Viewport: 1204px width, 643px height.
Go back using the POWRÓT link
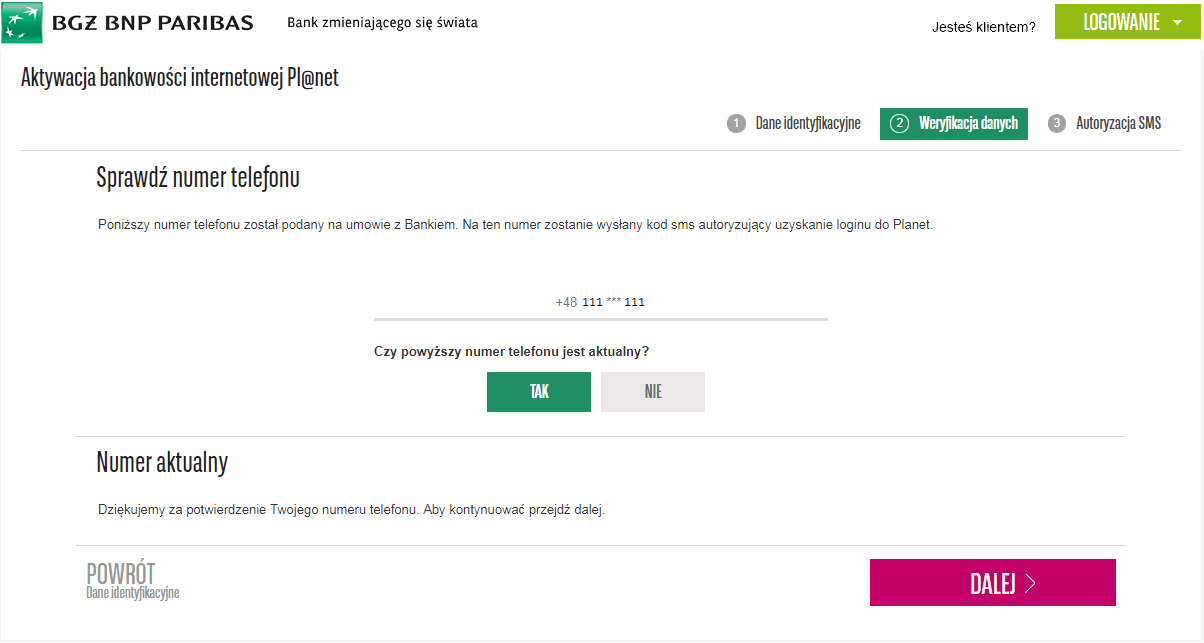[121, 574]
